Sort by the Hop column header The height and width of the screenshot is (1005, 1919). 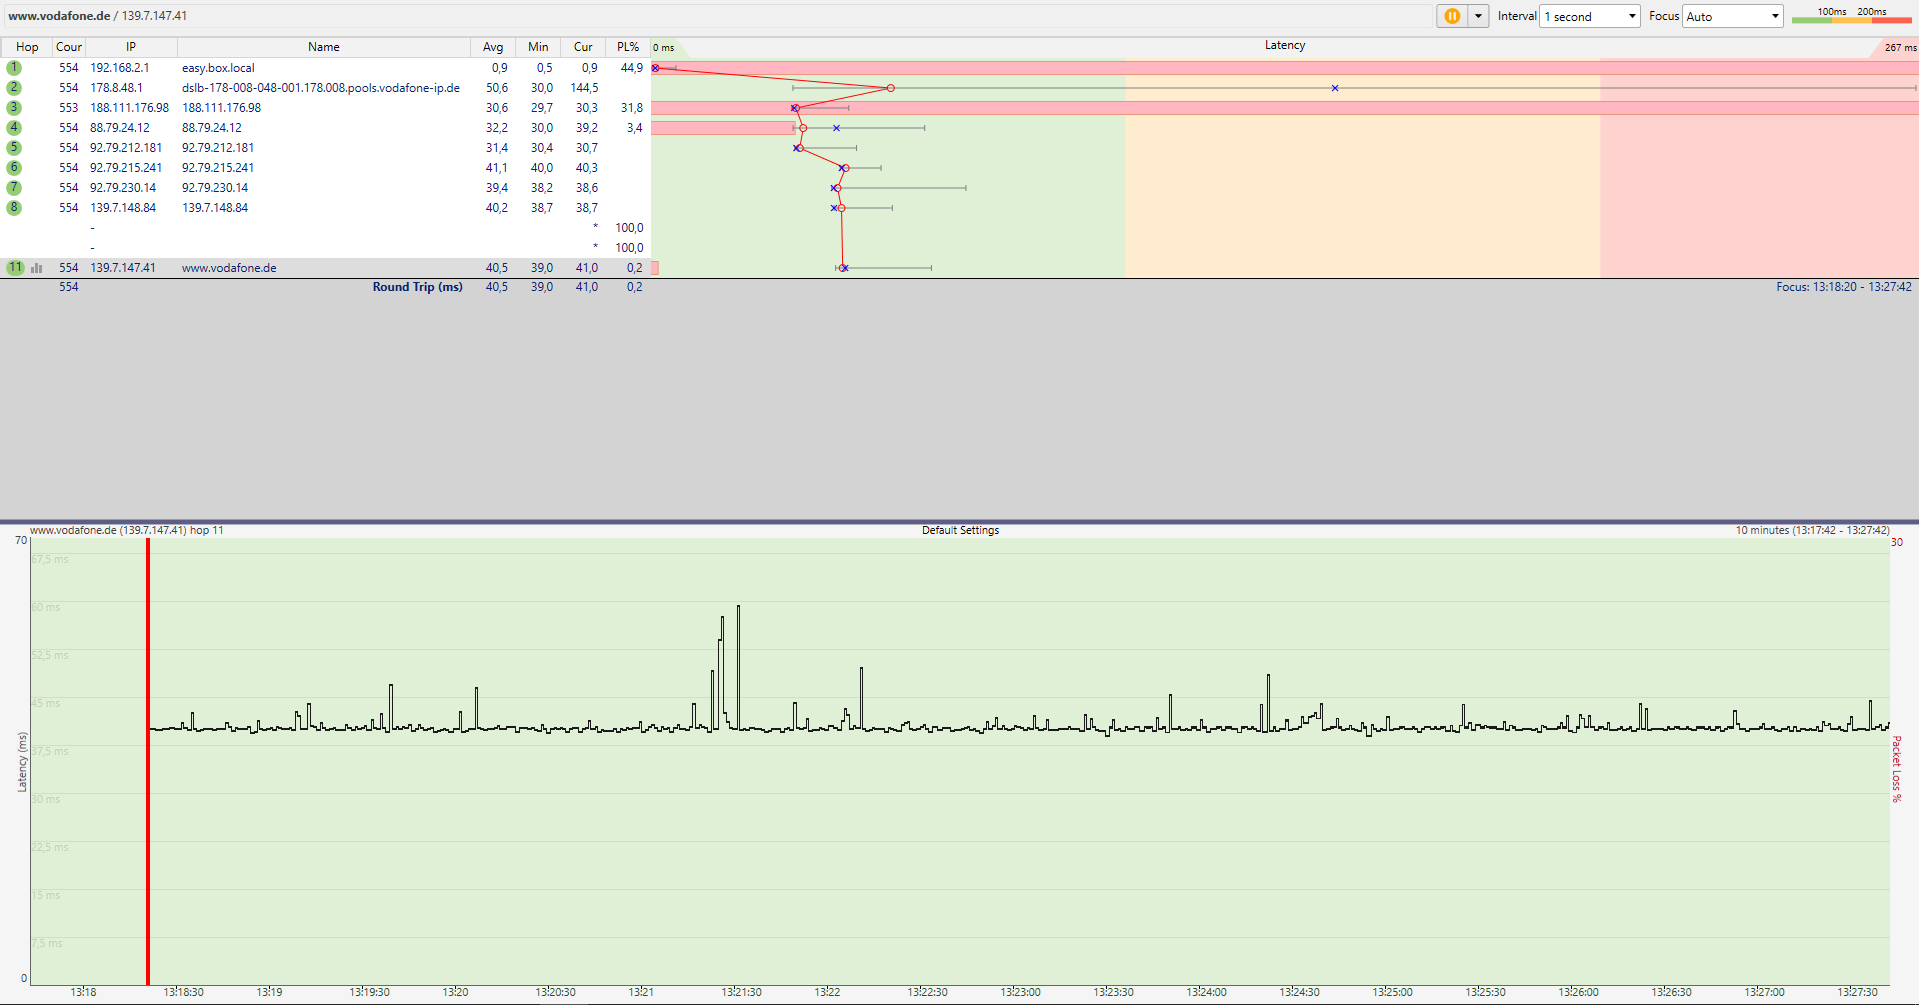(27, 47)
